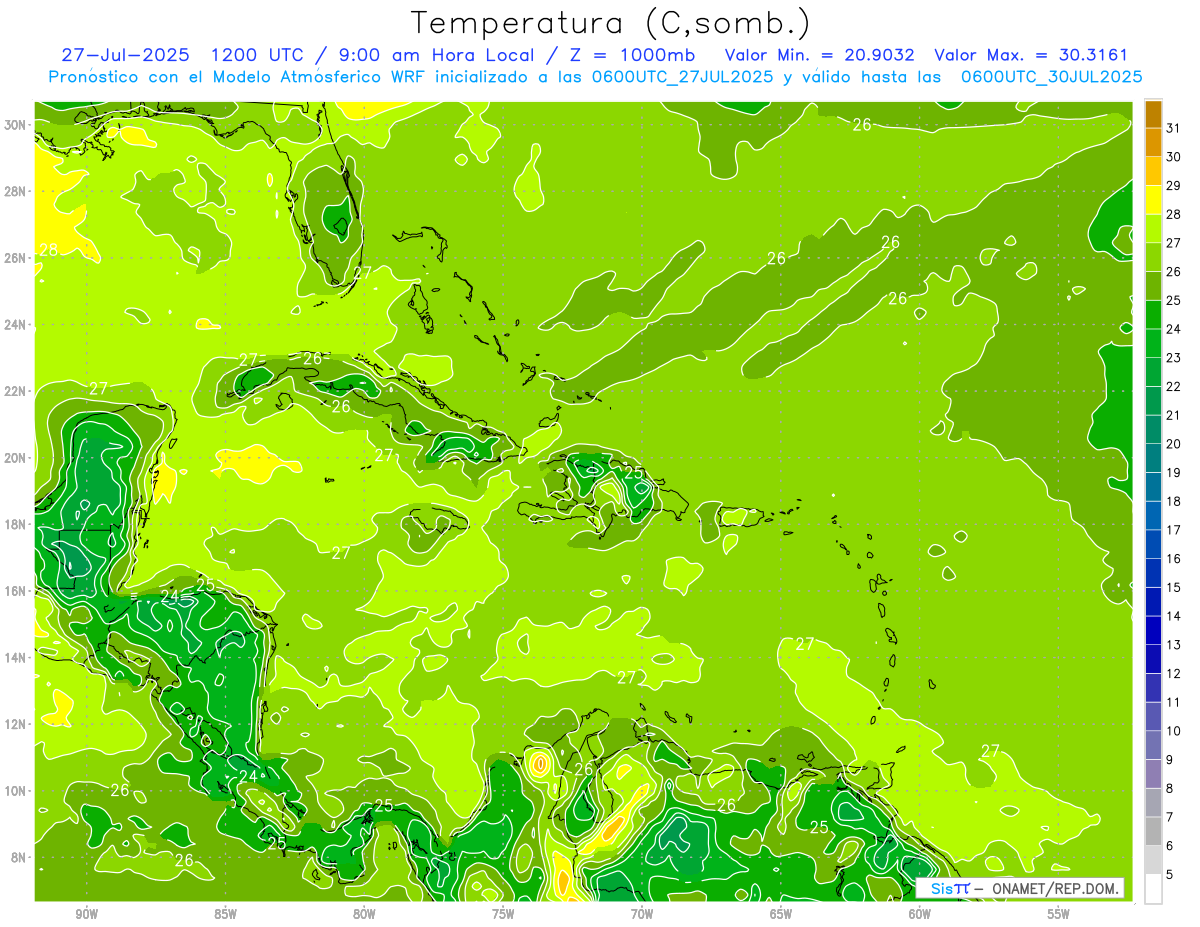Click the purple legend swatch between 9 and 10
The width and height of the screenshot is (1200, 927).
point(1153,746)
